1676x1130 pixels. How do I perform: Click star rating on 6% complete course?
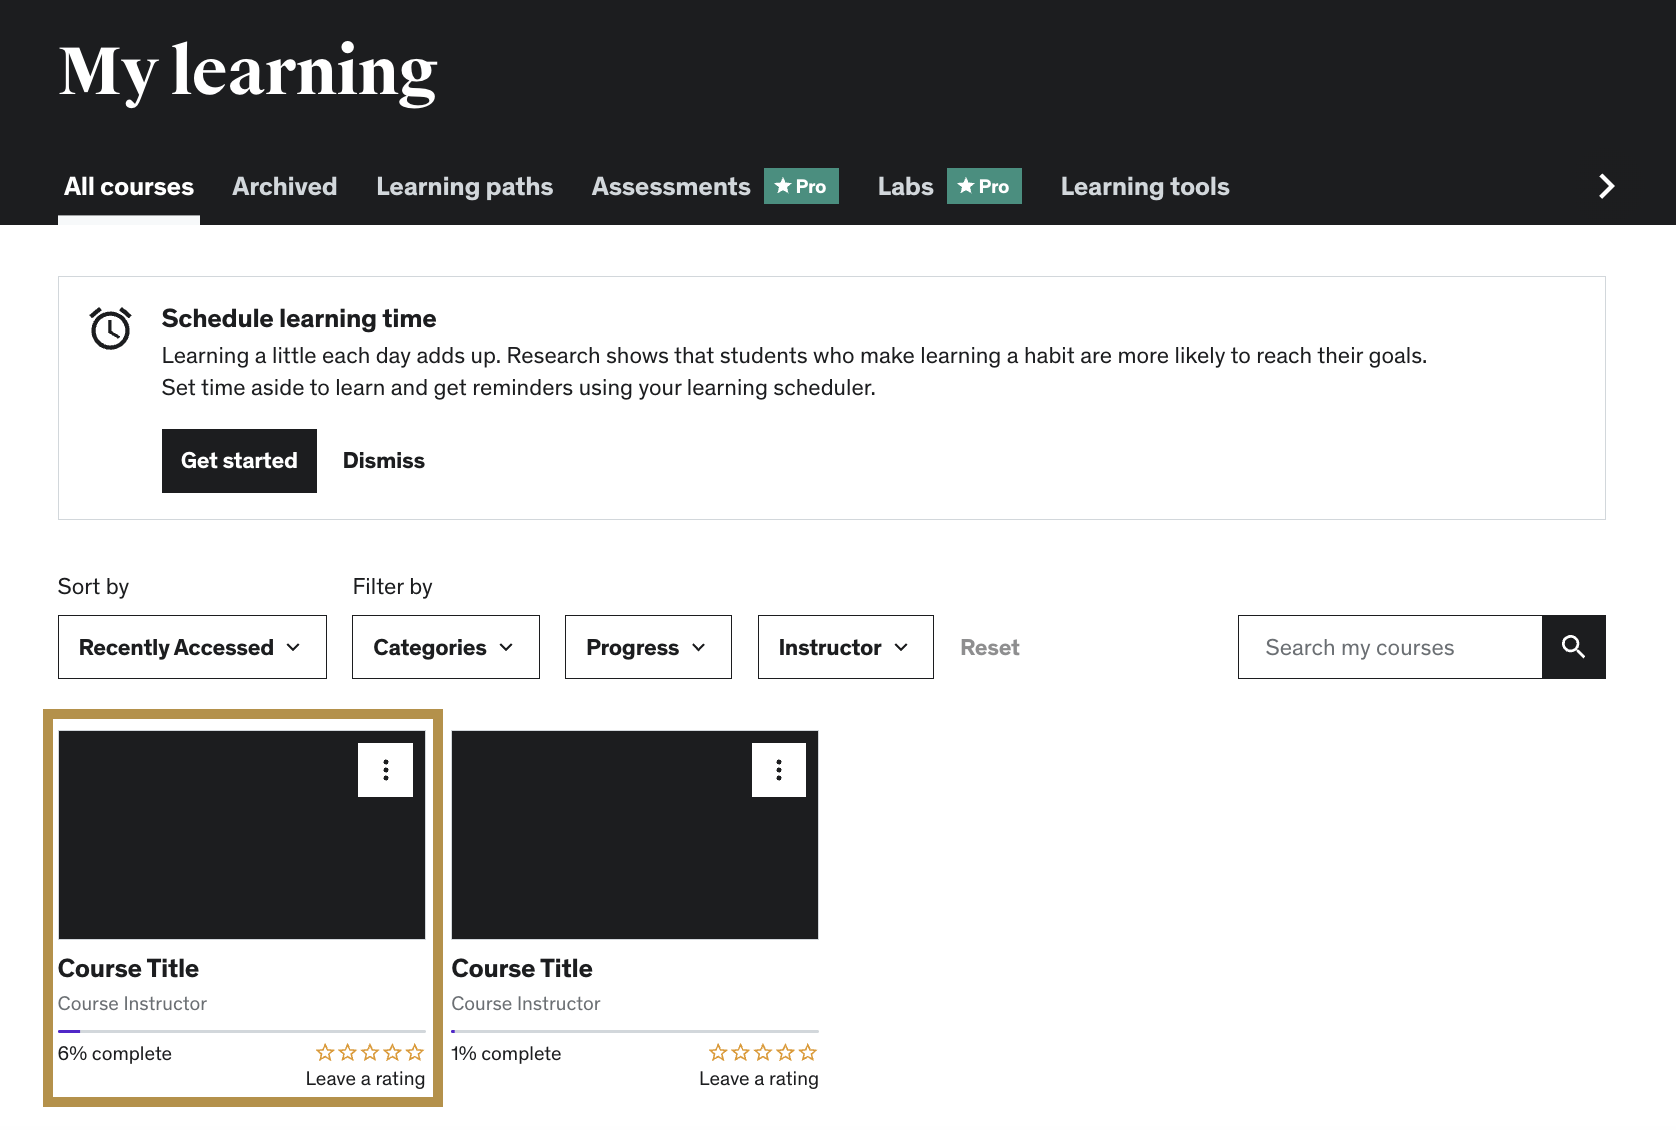click(370, 1053)
